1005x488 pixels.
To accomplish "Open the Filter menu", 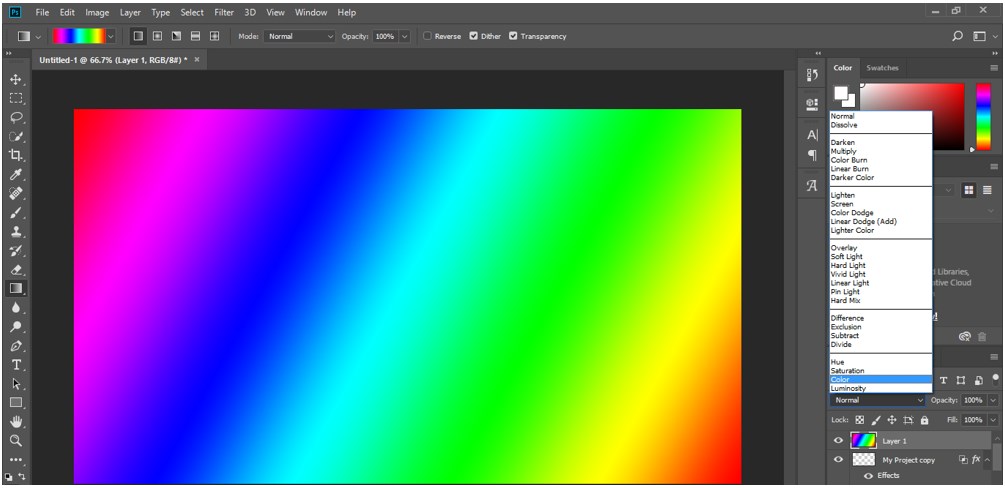I will tap(224, 12).
